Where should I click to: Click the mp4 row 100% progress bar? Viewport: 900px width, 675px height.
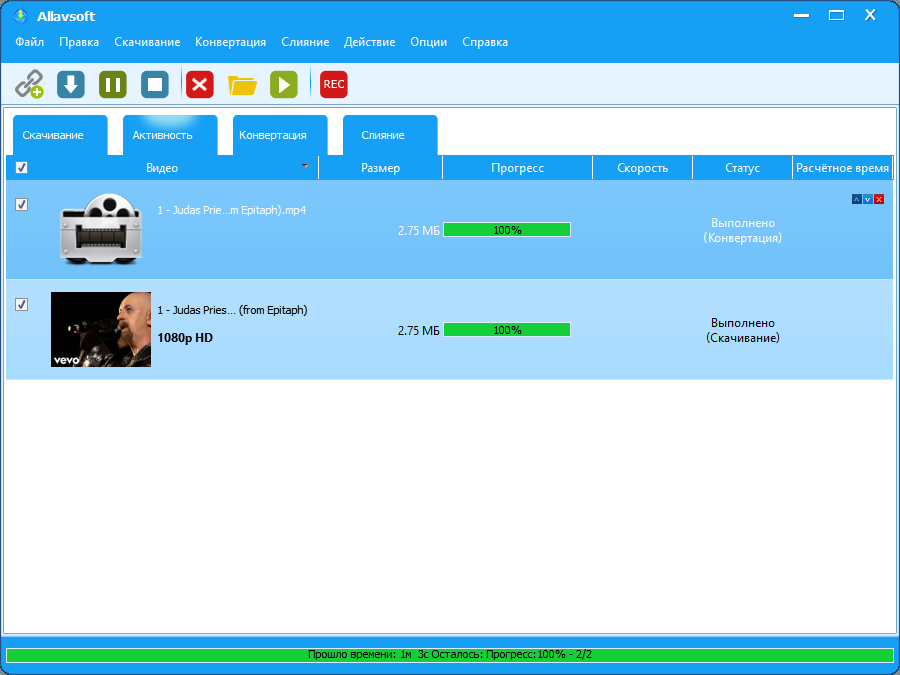(507, 230)
